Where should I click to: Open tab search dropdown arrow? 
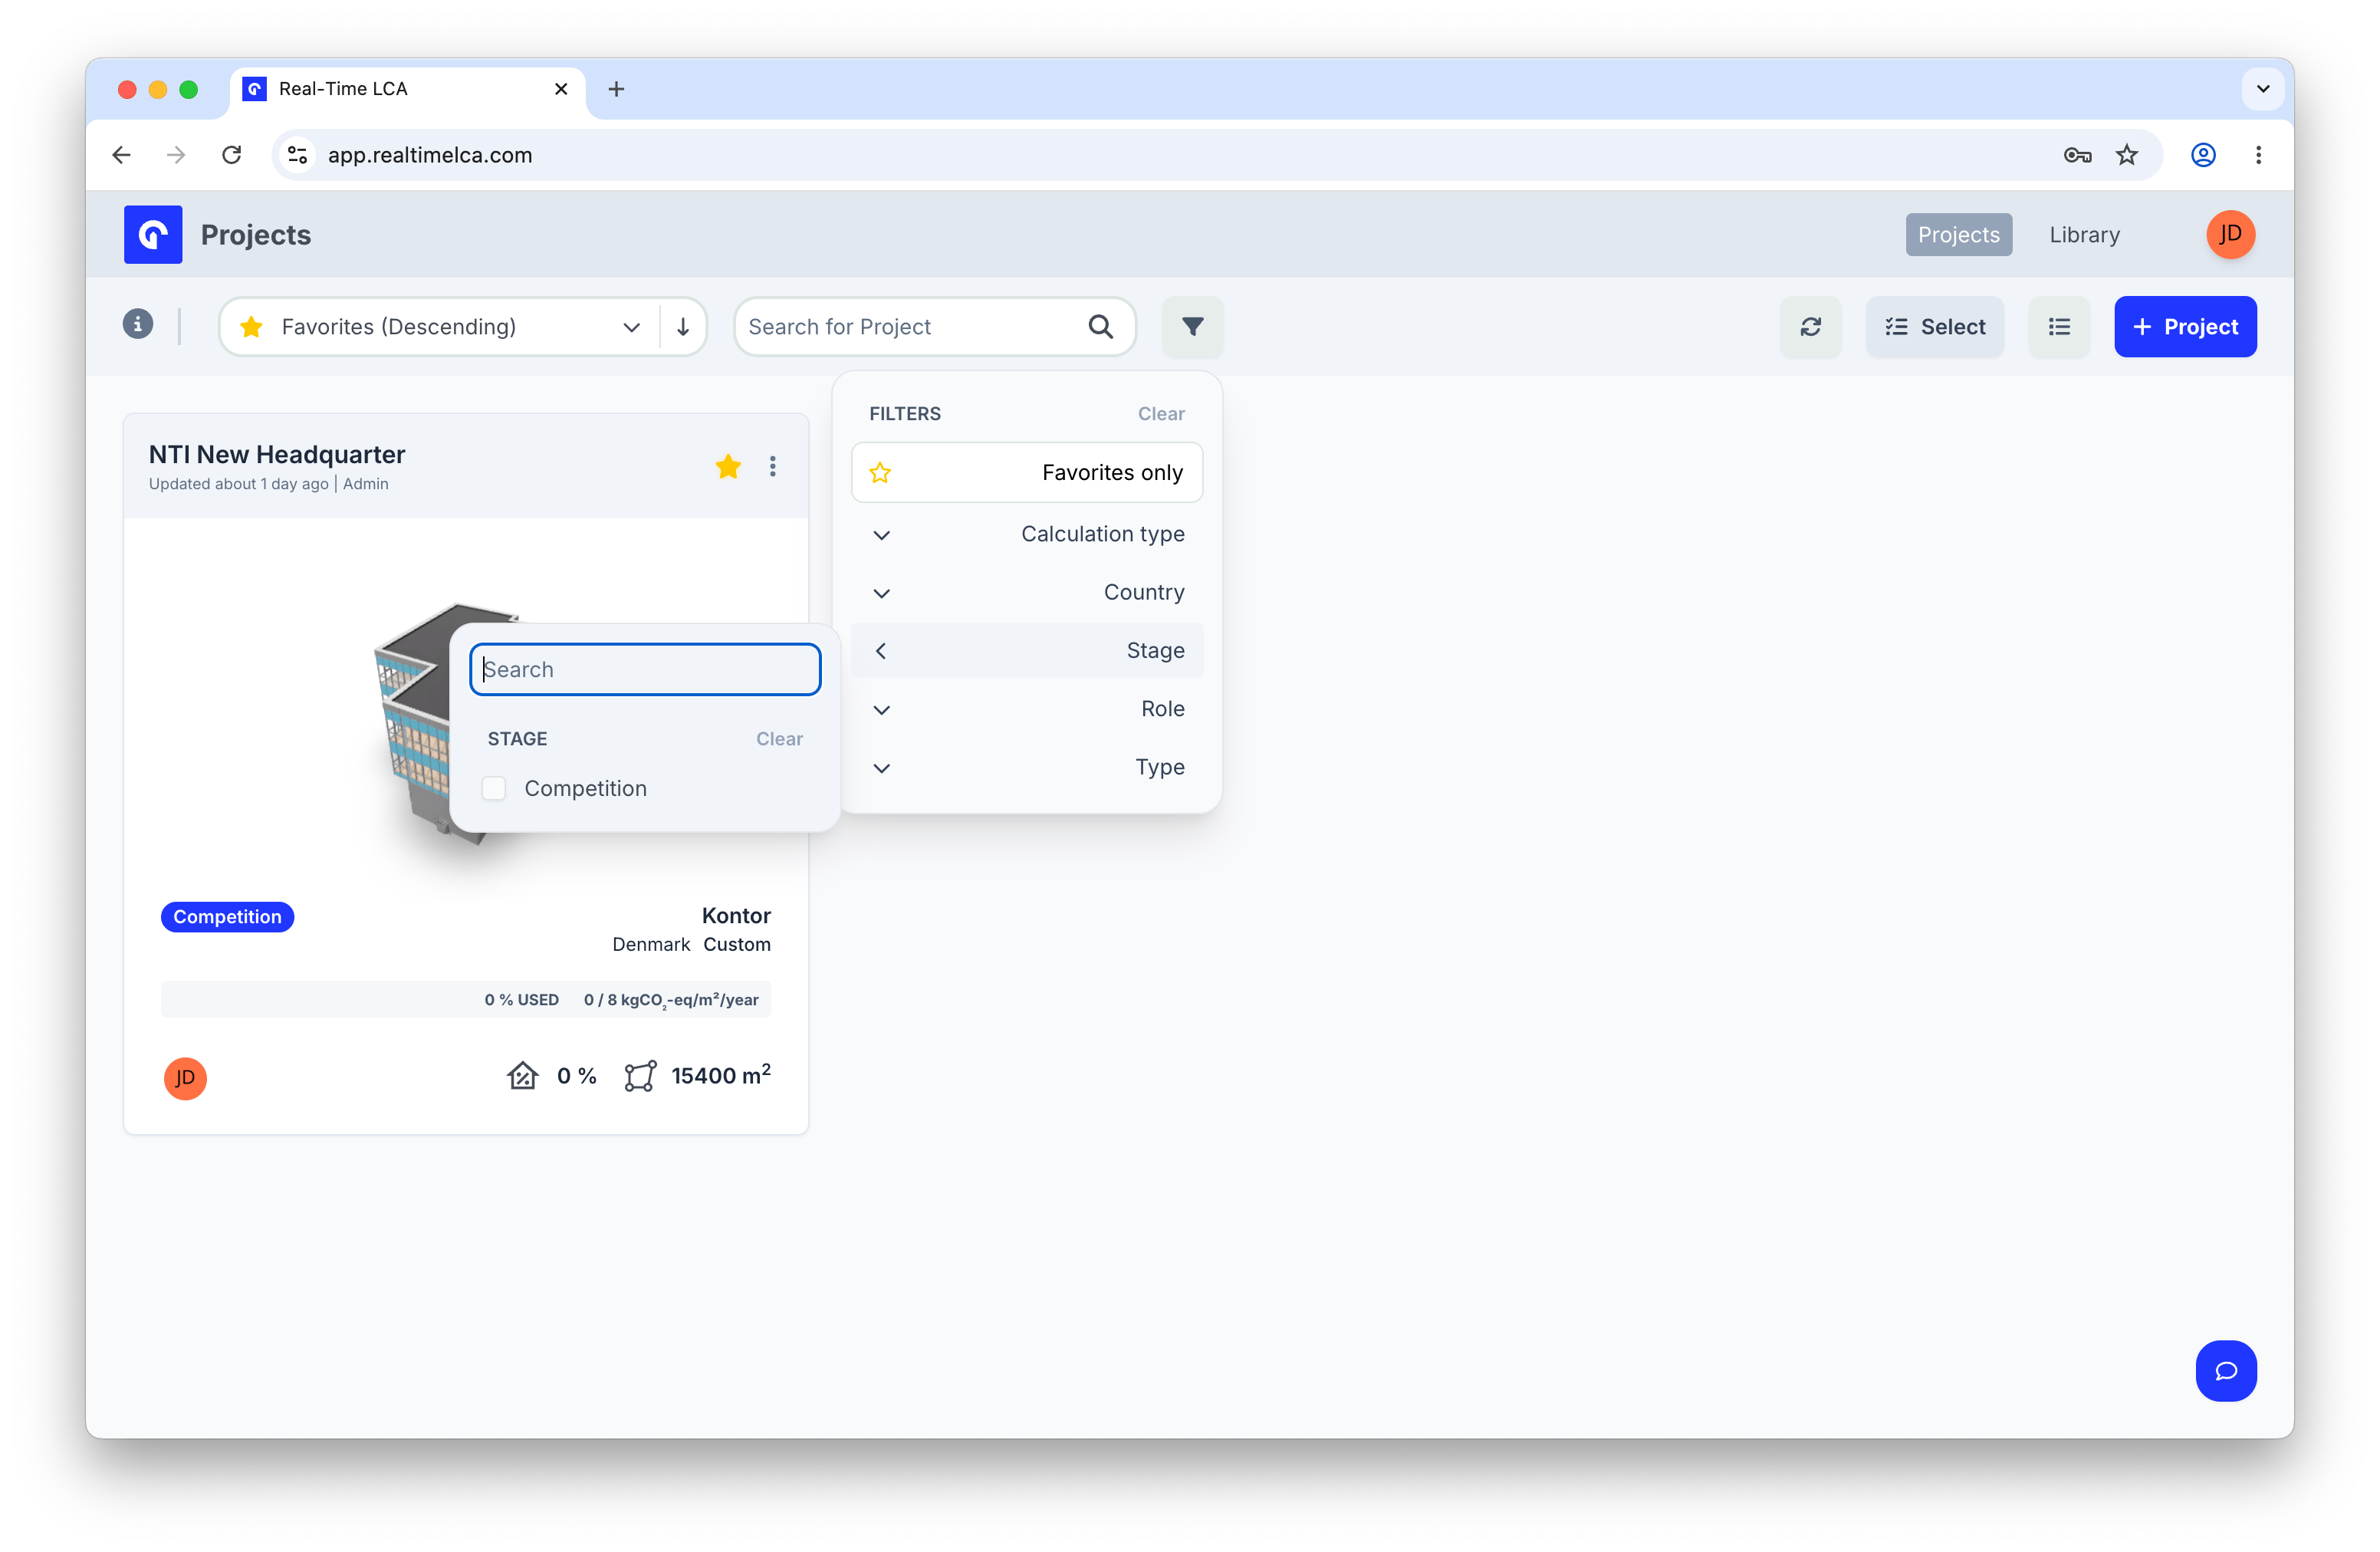2262,89
